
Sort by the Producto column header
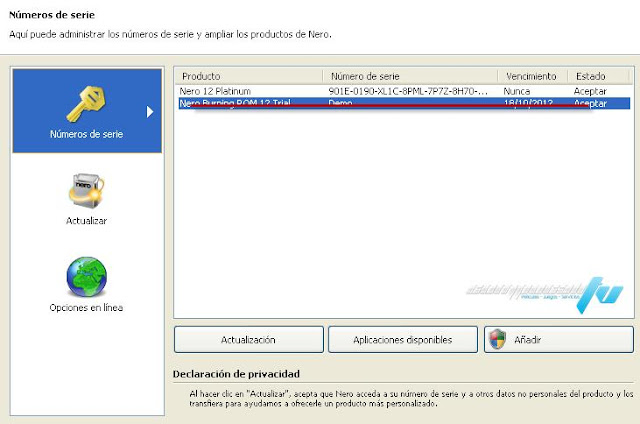coord(249,76)
